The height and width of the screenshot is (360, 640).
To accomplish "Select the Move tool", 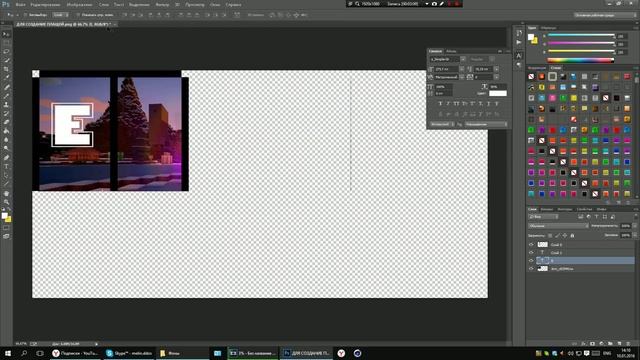I will 6,34.
